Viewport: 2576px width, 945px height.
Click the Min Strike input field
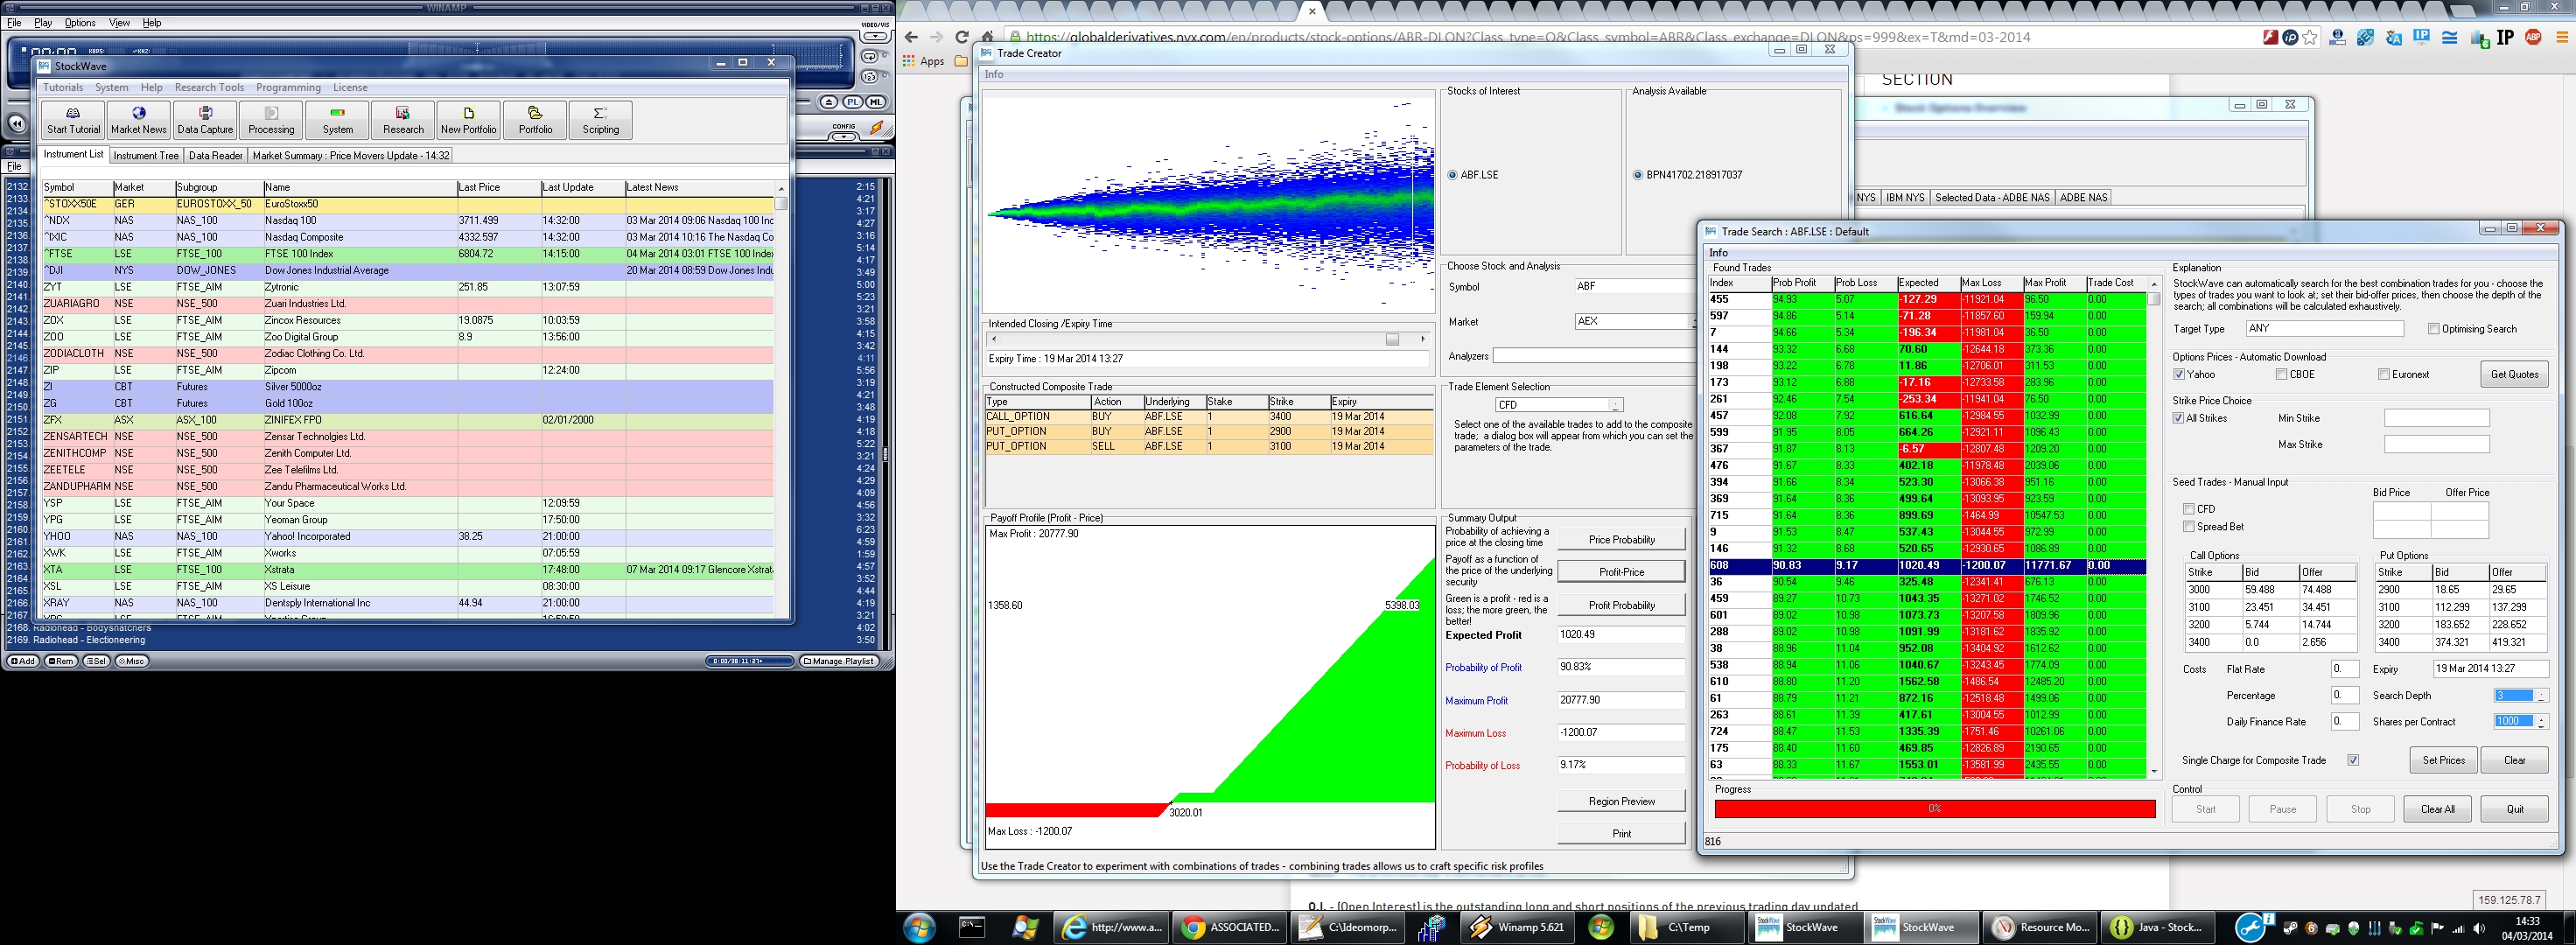tap(2436, 418)
